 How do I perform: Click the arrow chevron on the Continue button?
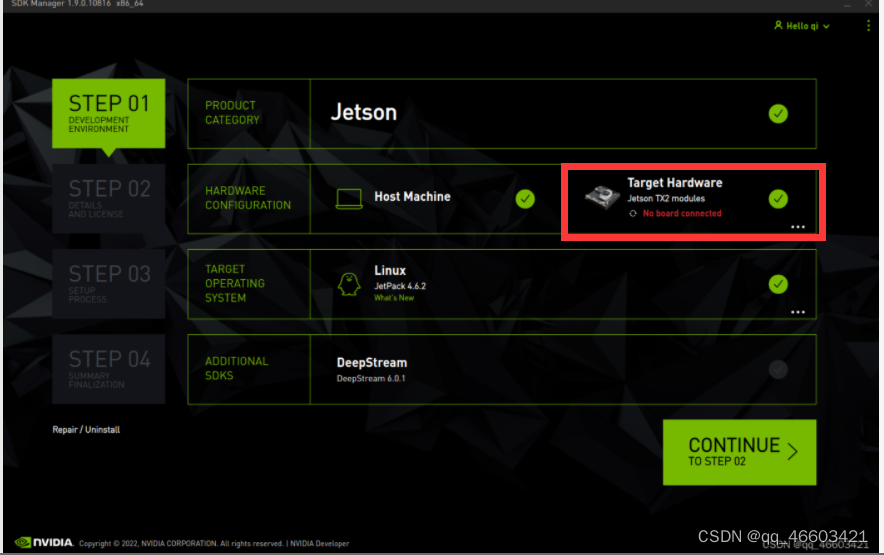click(x=793, y=451)
